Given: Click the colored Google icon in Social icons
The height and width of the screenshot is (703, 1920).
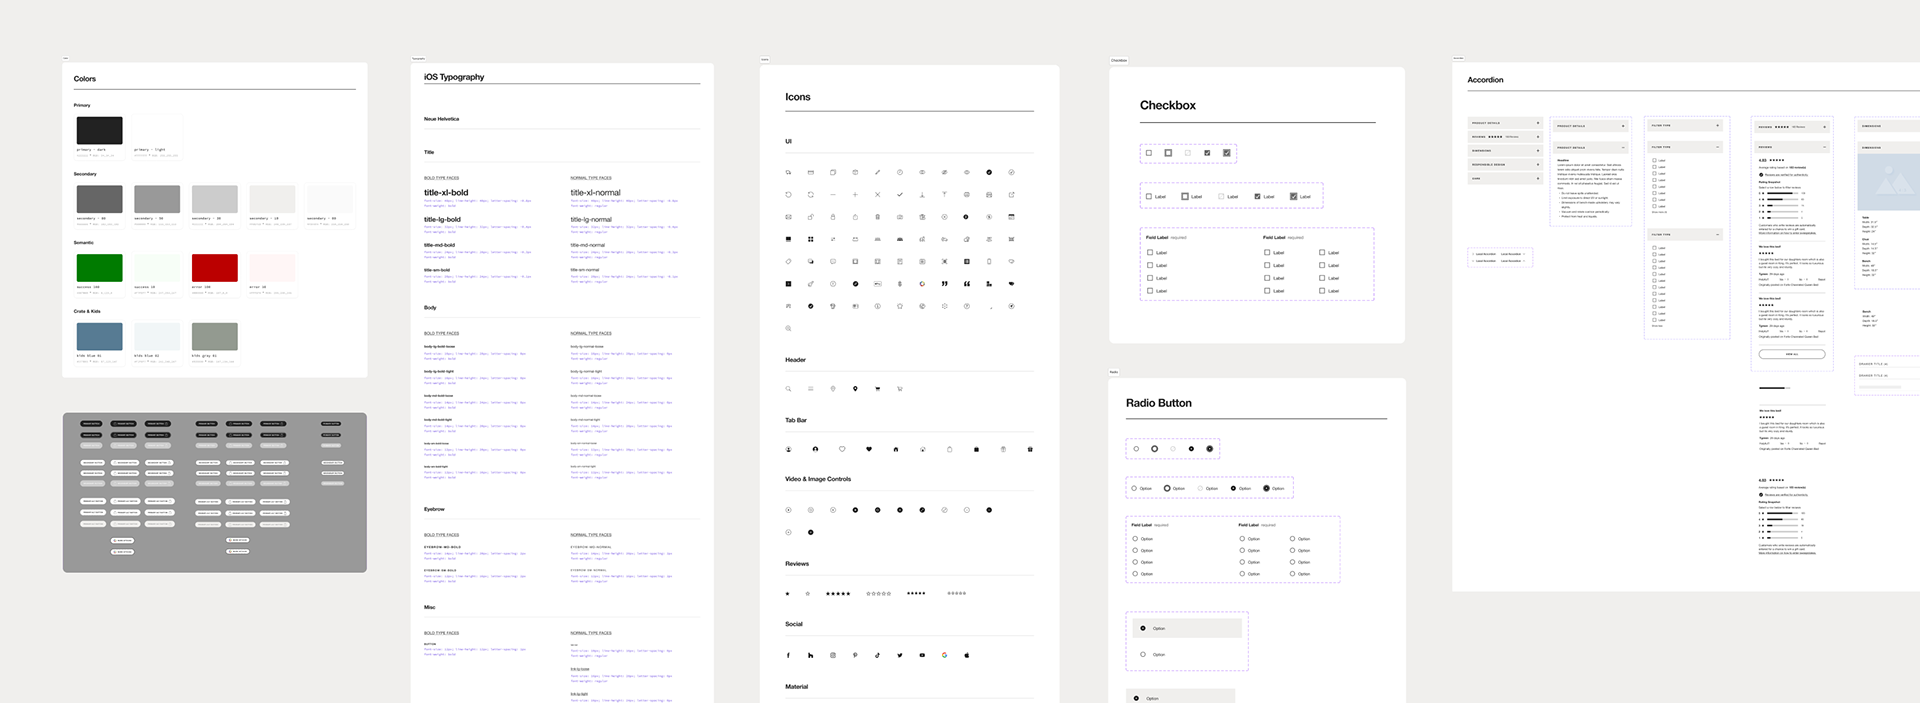Looking at the screenshot, I should pyautogui.click(x=944, y=656).
